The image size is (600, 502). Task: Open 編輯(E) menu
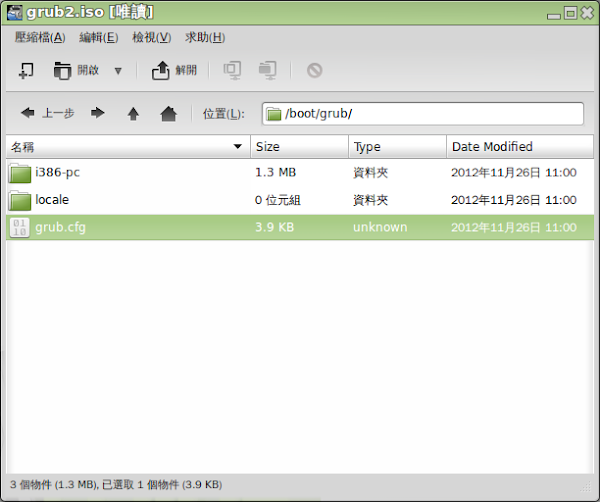98,37
